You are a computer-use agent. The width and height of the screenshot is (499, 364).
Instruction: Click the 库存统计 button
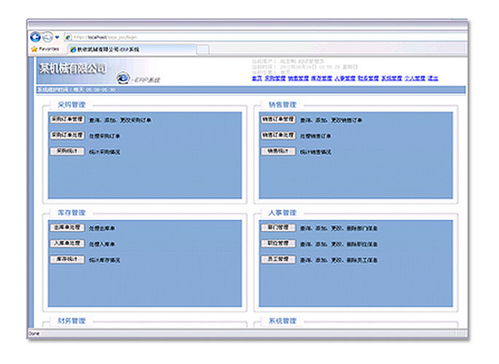pyautogui.click(x=67, y=259)
